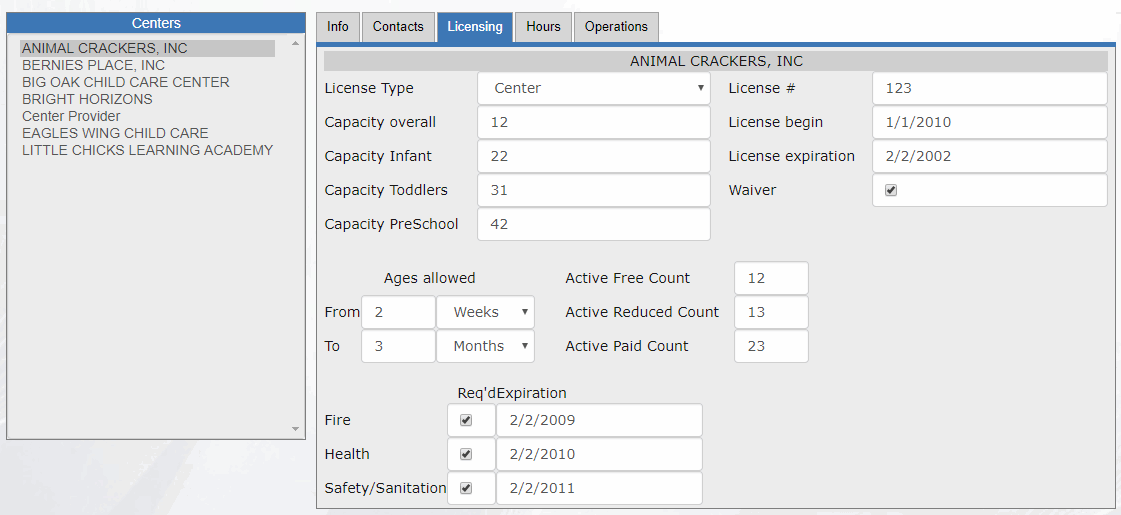Viewport: 1121px width, 515px height.
Task: Select BRIGHT HORIZONS in Centers list
Action: [87, 99]
